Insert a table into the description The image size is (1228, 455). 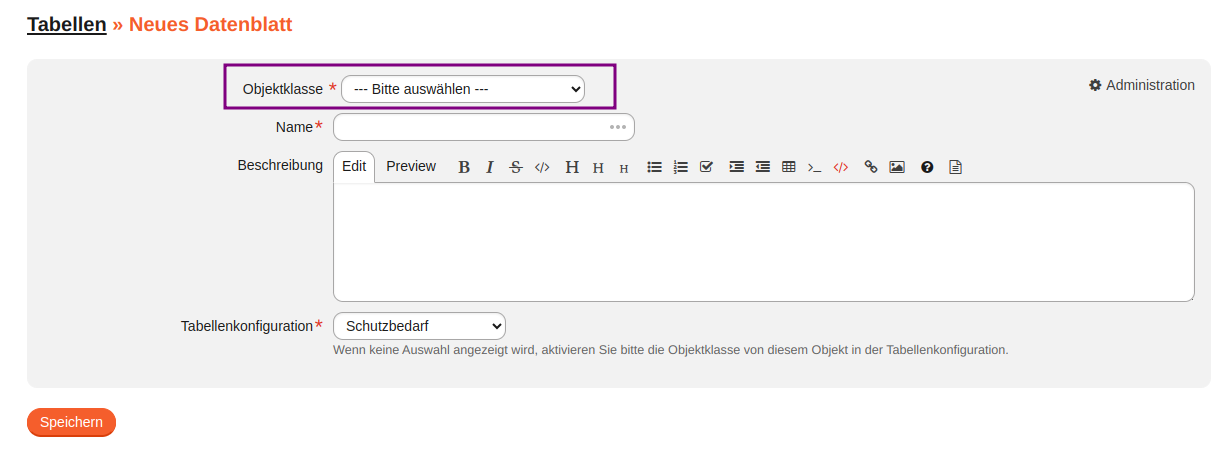pyautogui.click(x=788, y=167)
